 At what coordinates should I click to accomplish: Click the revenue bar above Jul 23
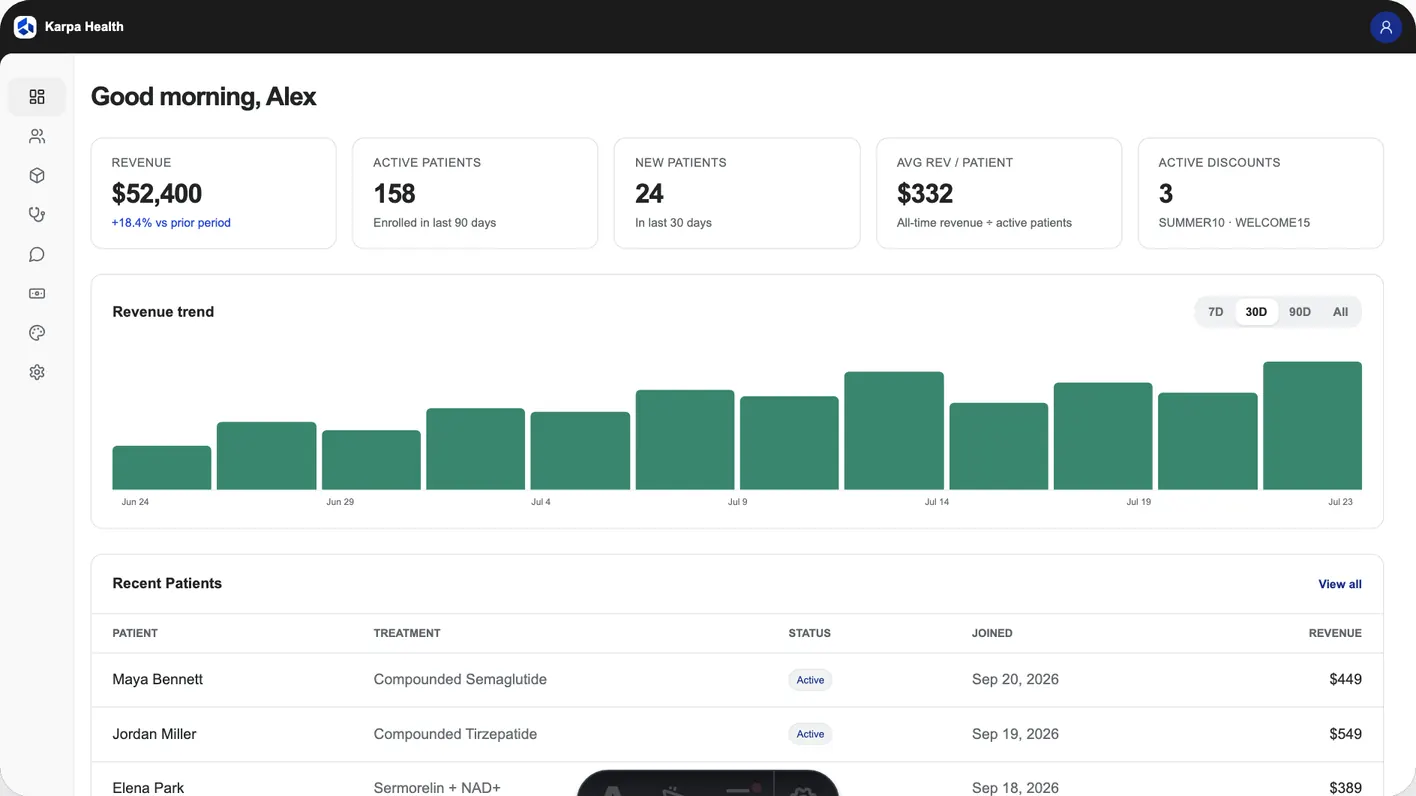pos(1312,426)
